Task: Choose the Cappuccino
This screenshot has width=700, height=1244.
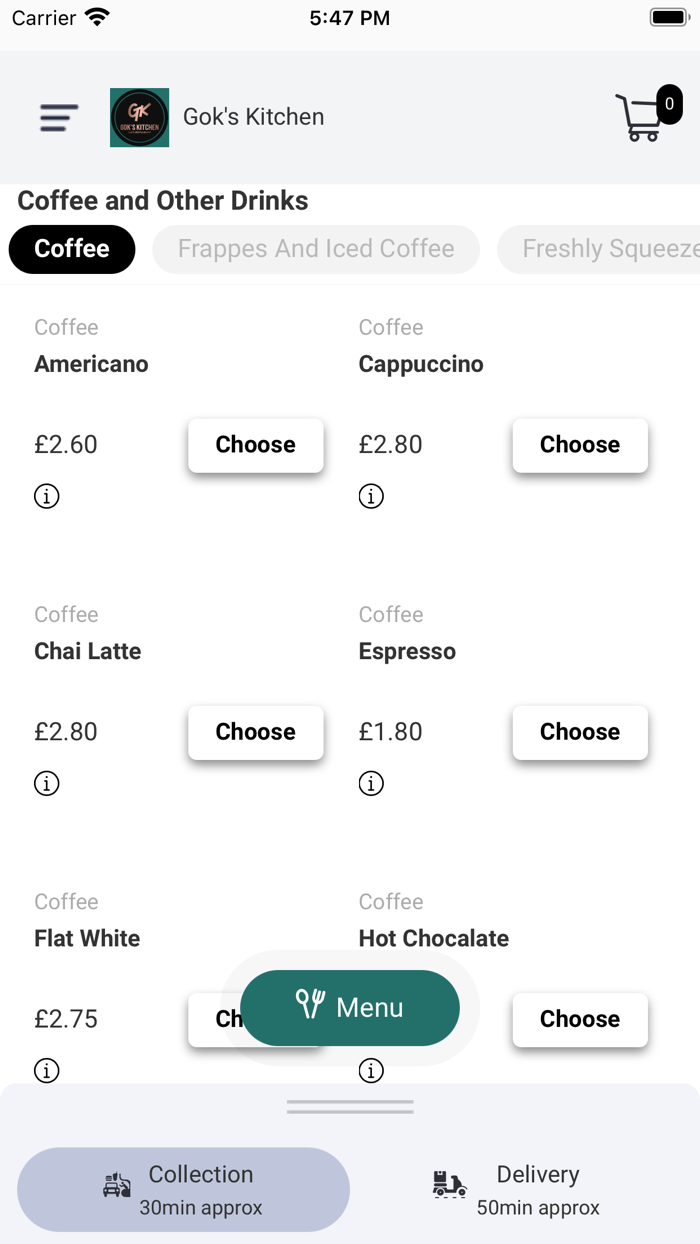Action: coord(580,445)
